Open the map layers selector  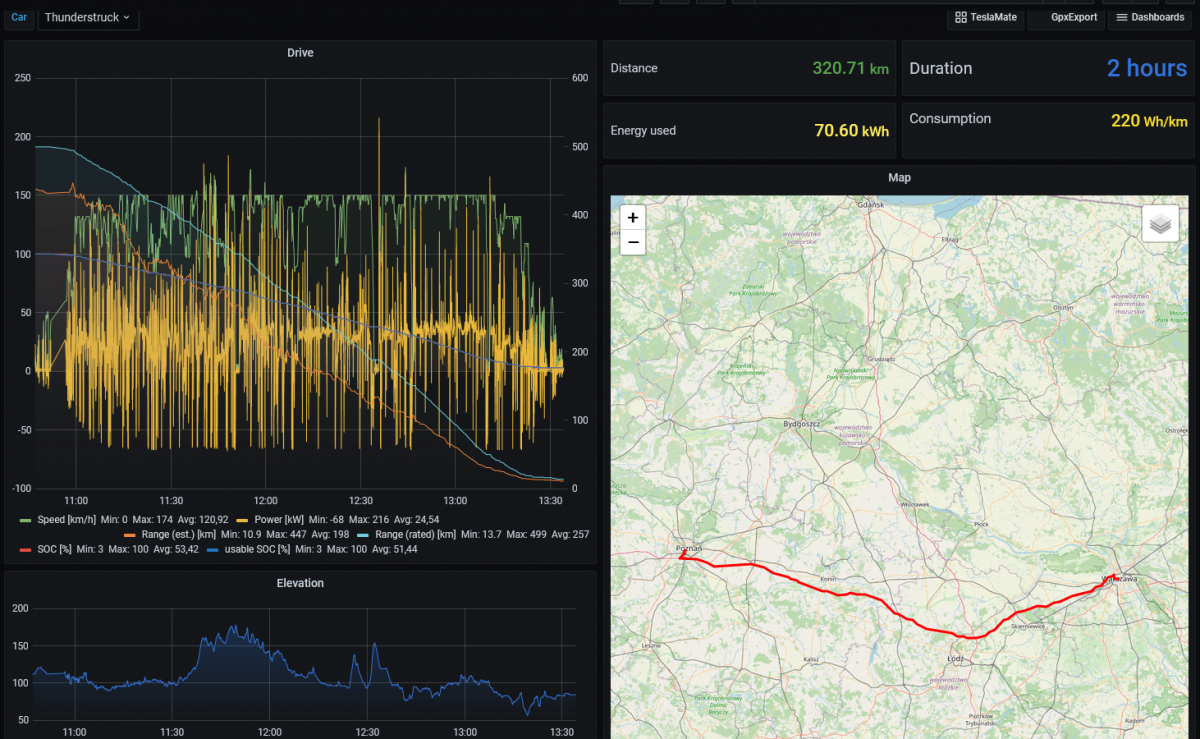[1160, 224]
